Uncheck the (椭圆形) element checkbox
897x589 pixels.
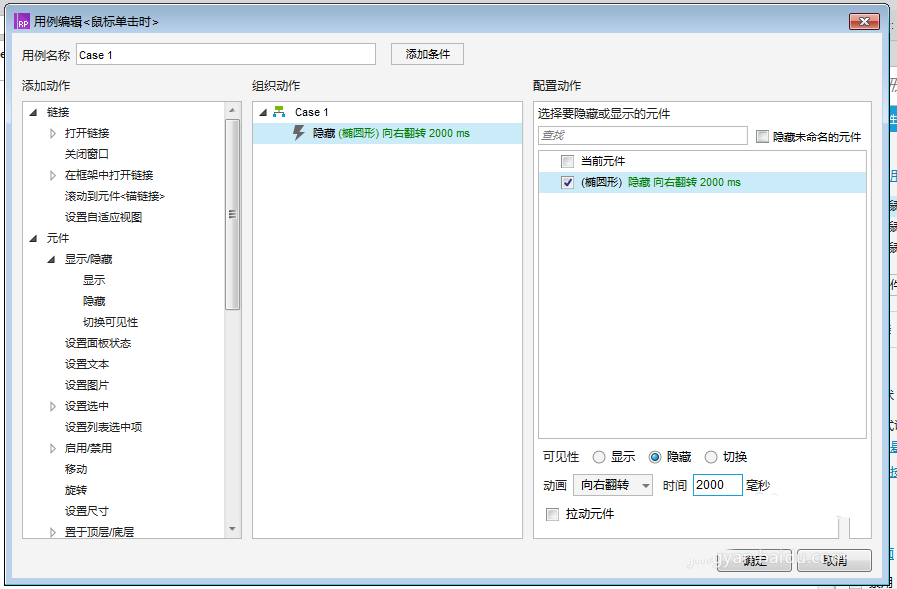[567, 184]
